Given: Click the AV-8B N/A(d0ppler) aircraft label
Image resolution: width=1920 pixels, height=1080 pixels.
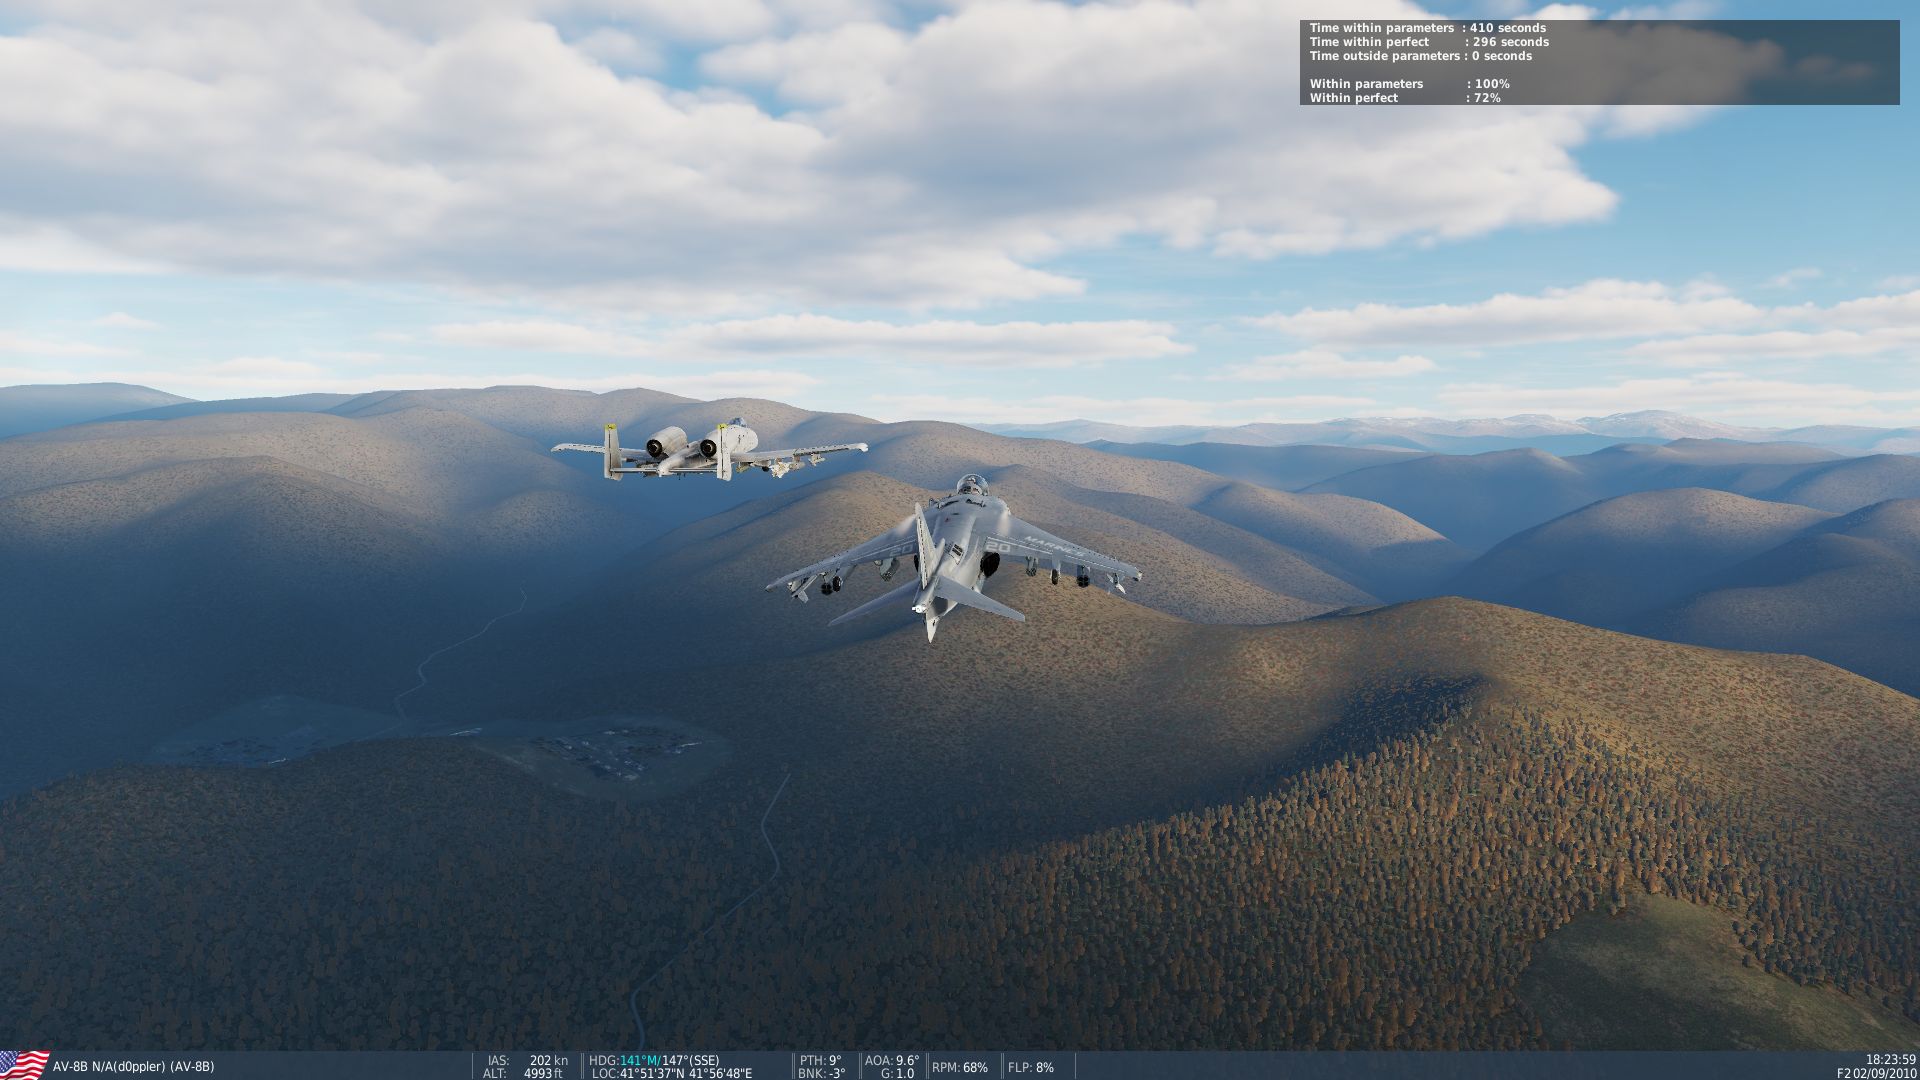Looking at the screenshot, I should pos(133,1067).
